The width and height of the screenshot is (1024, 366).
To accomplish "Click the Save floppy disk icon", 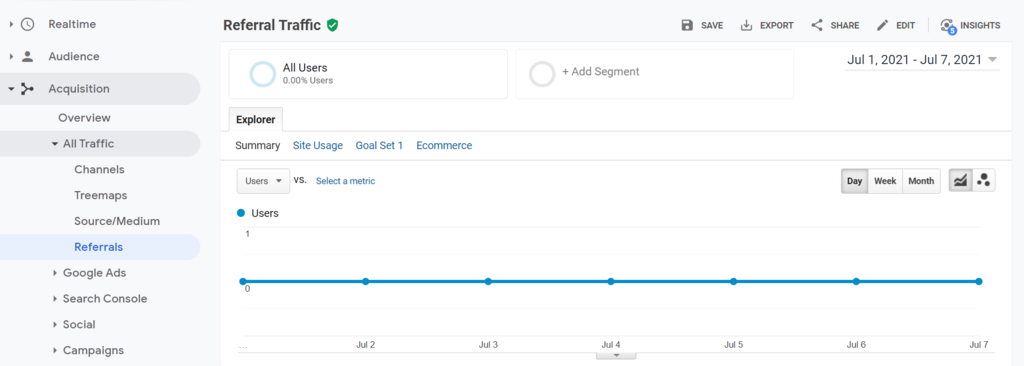I will [x=686, y=25].
